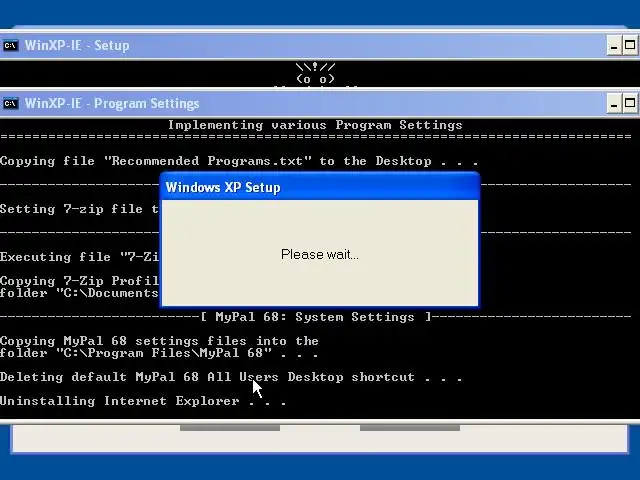Click the "Deleting default MyPal 68" shortcut line
The height and width of the screenshot is (480, 640).
pyautogui.click(x=231, y=377)
